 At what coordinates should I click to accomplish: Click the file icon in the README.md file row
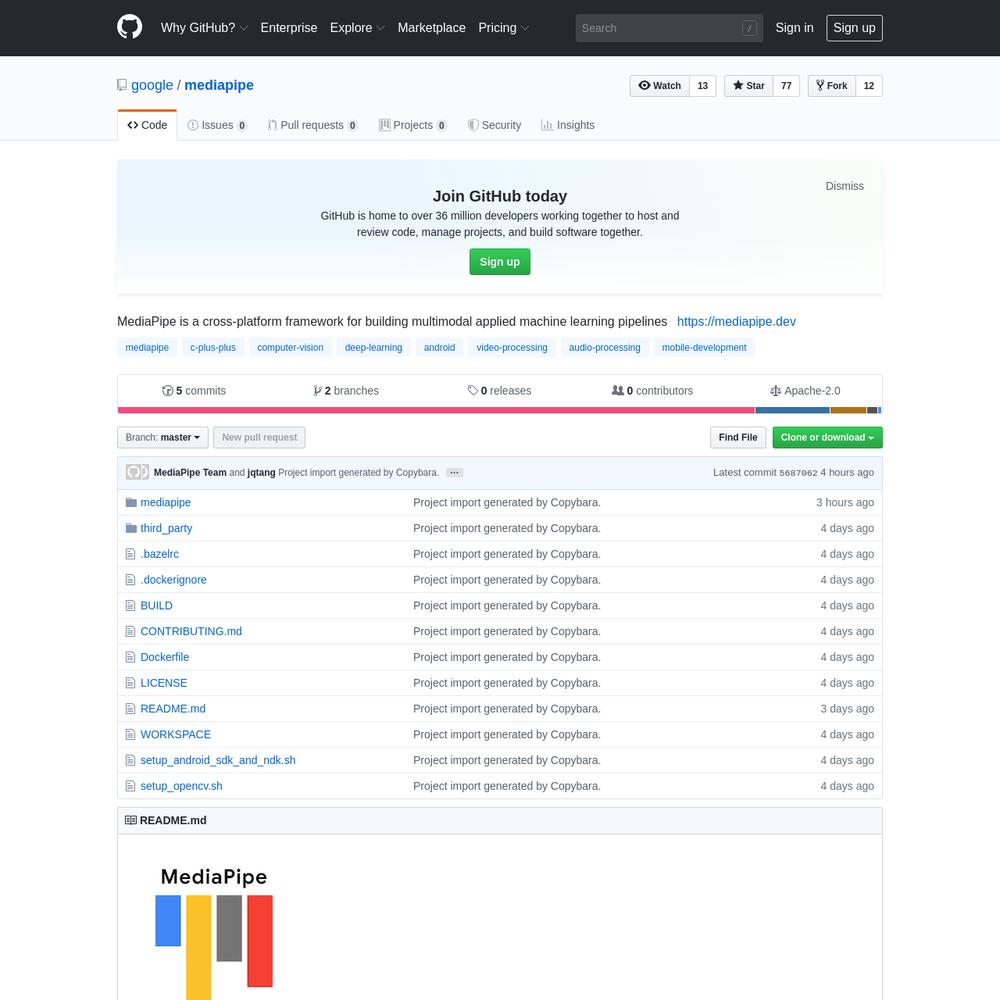(x=131, y=709)
